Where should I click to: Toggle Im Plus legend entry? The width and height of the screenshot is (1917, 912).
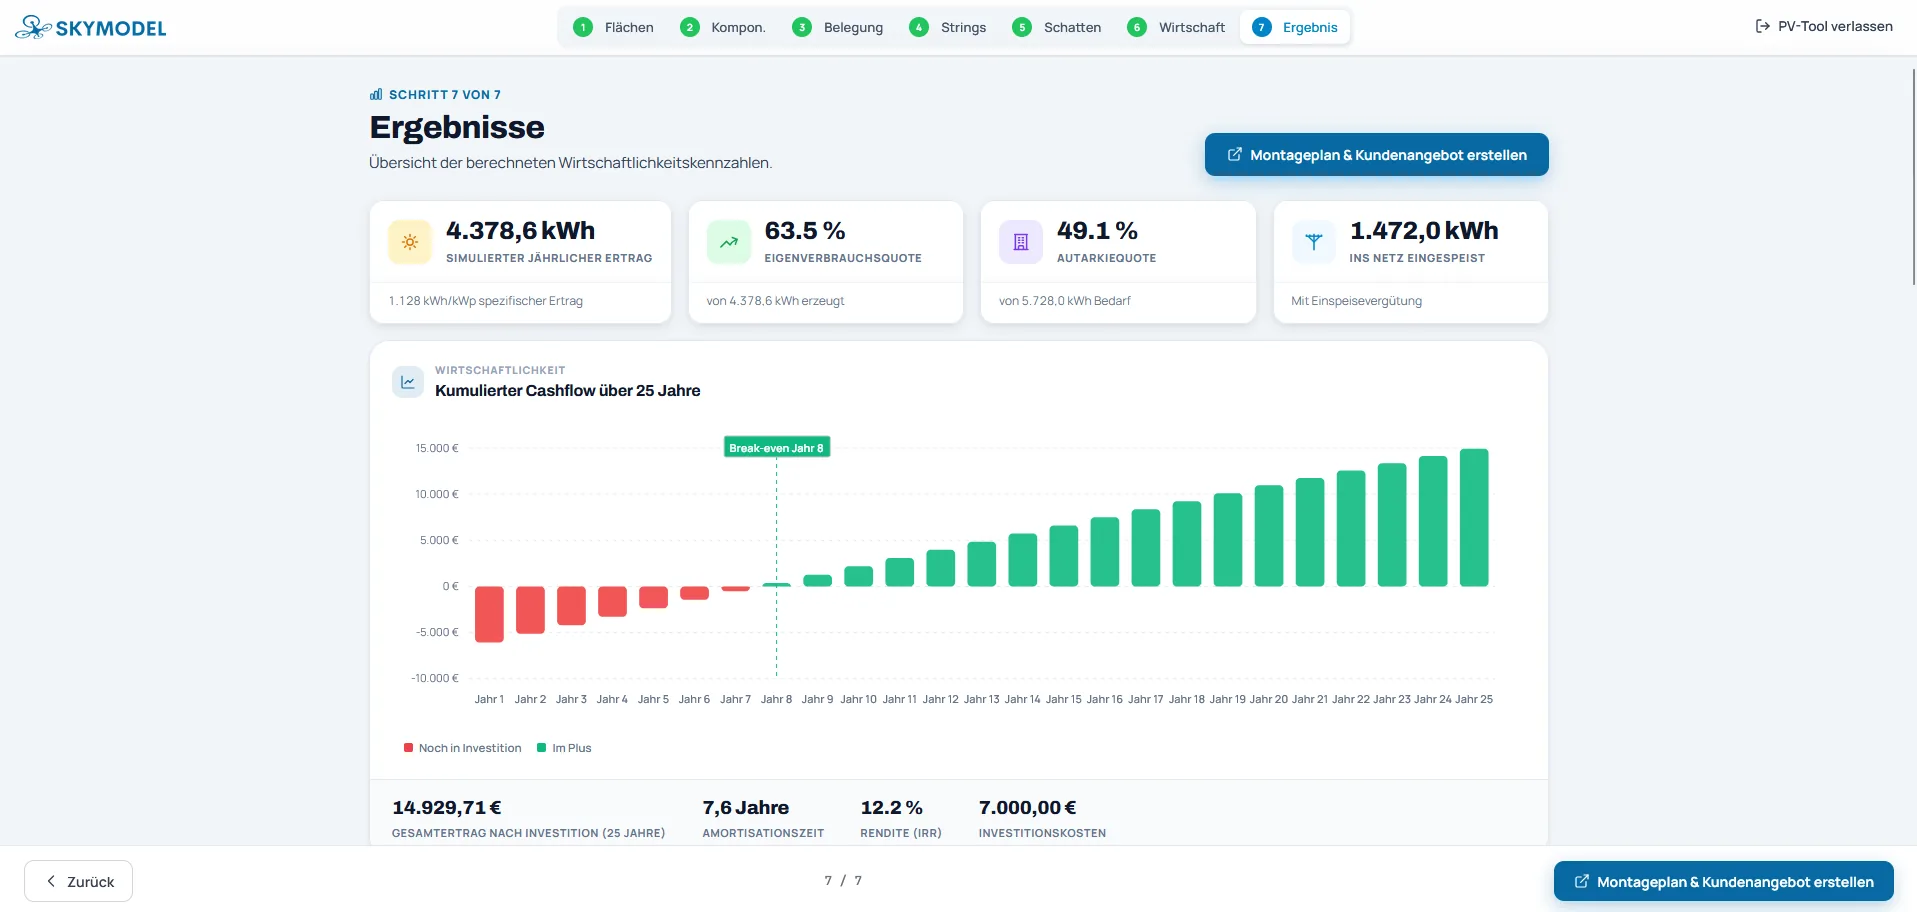(564, 748)
